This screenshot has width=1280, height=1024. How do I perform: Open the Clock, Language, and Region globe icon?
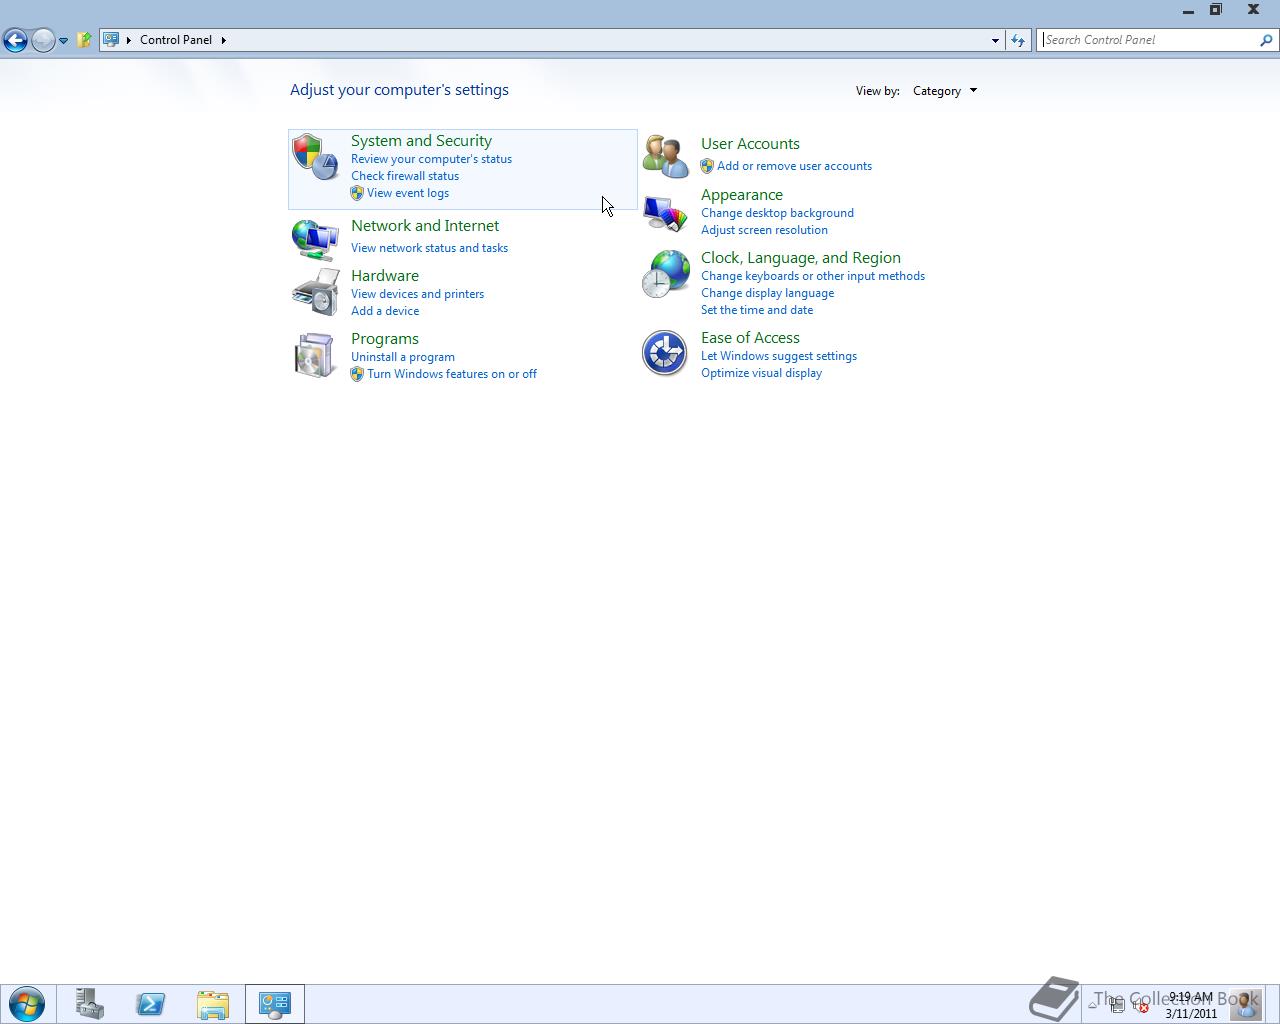pyautogui.click(x=665, y=274)
